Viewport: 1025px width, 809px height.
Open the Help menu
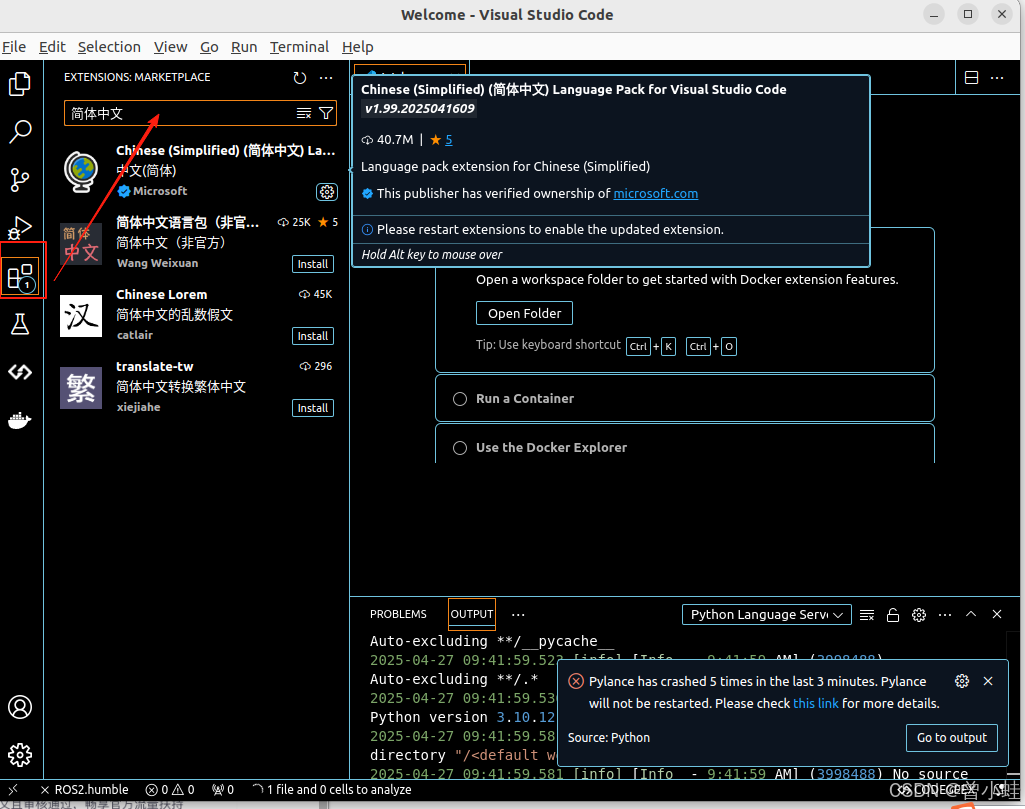(358, 47)
